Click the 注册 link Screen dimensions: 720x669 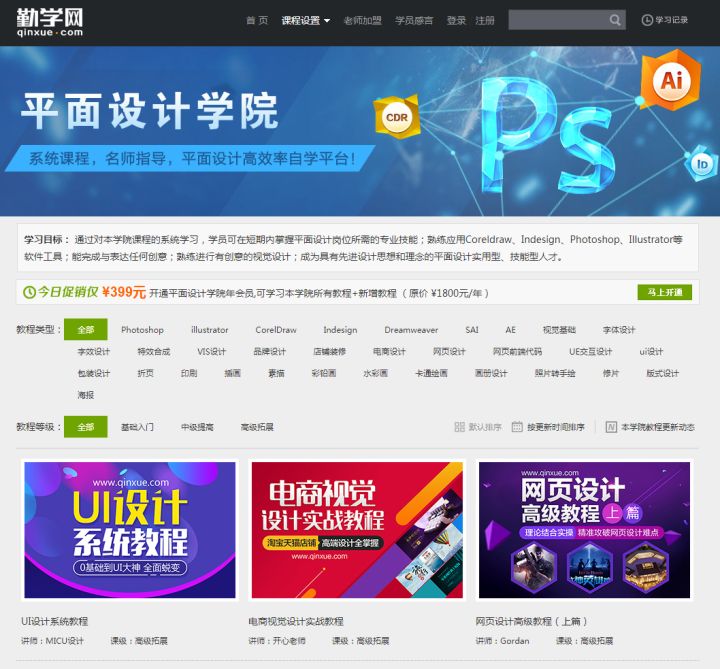(x=485, y=20)
